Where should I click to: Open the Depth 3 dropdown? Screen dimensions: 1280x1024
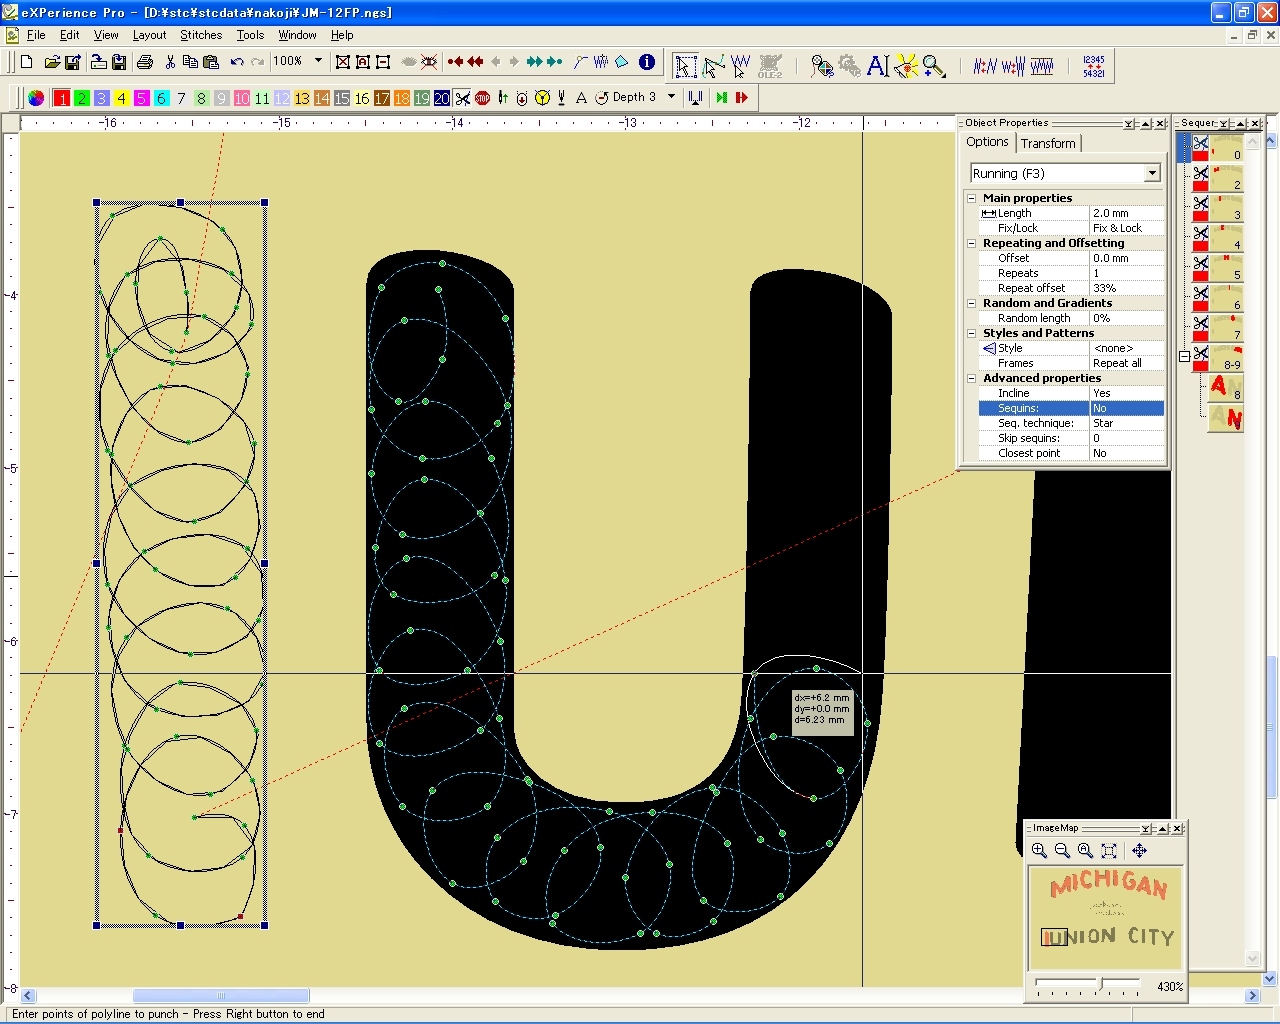click(x=671, y=97)
